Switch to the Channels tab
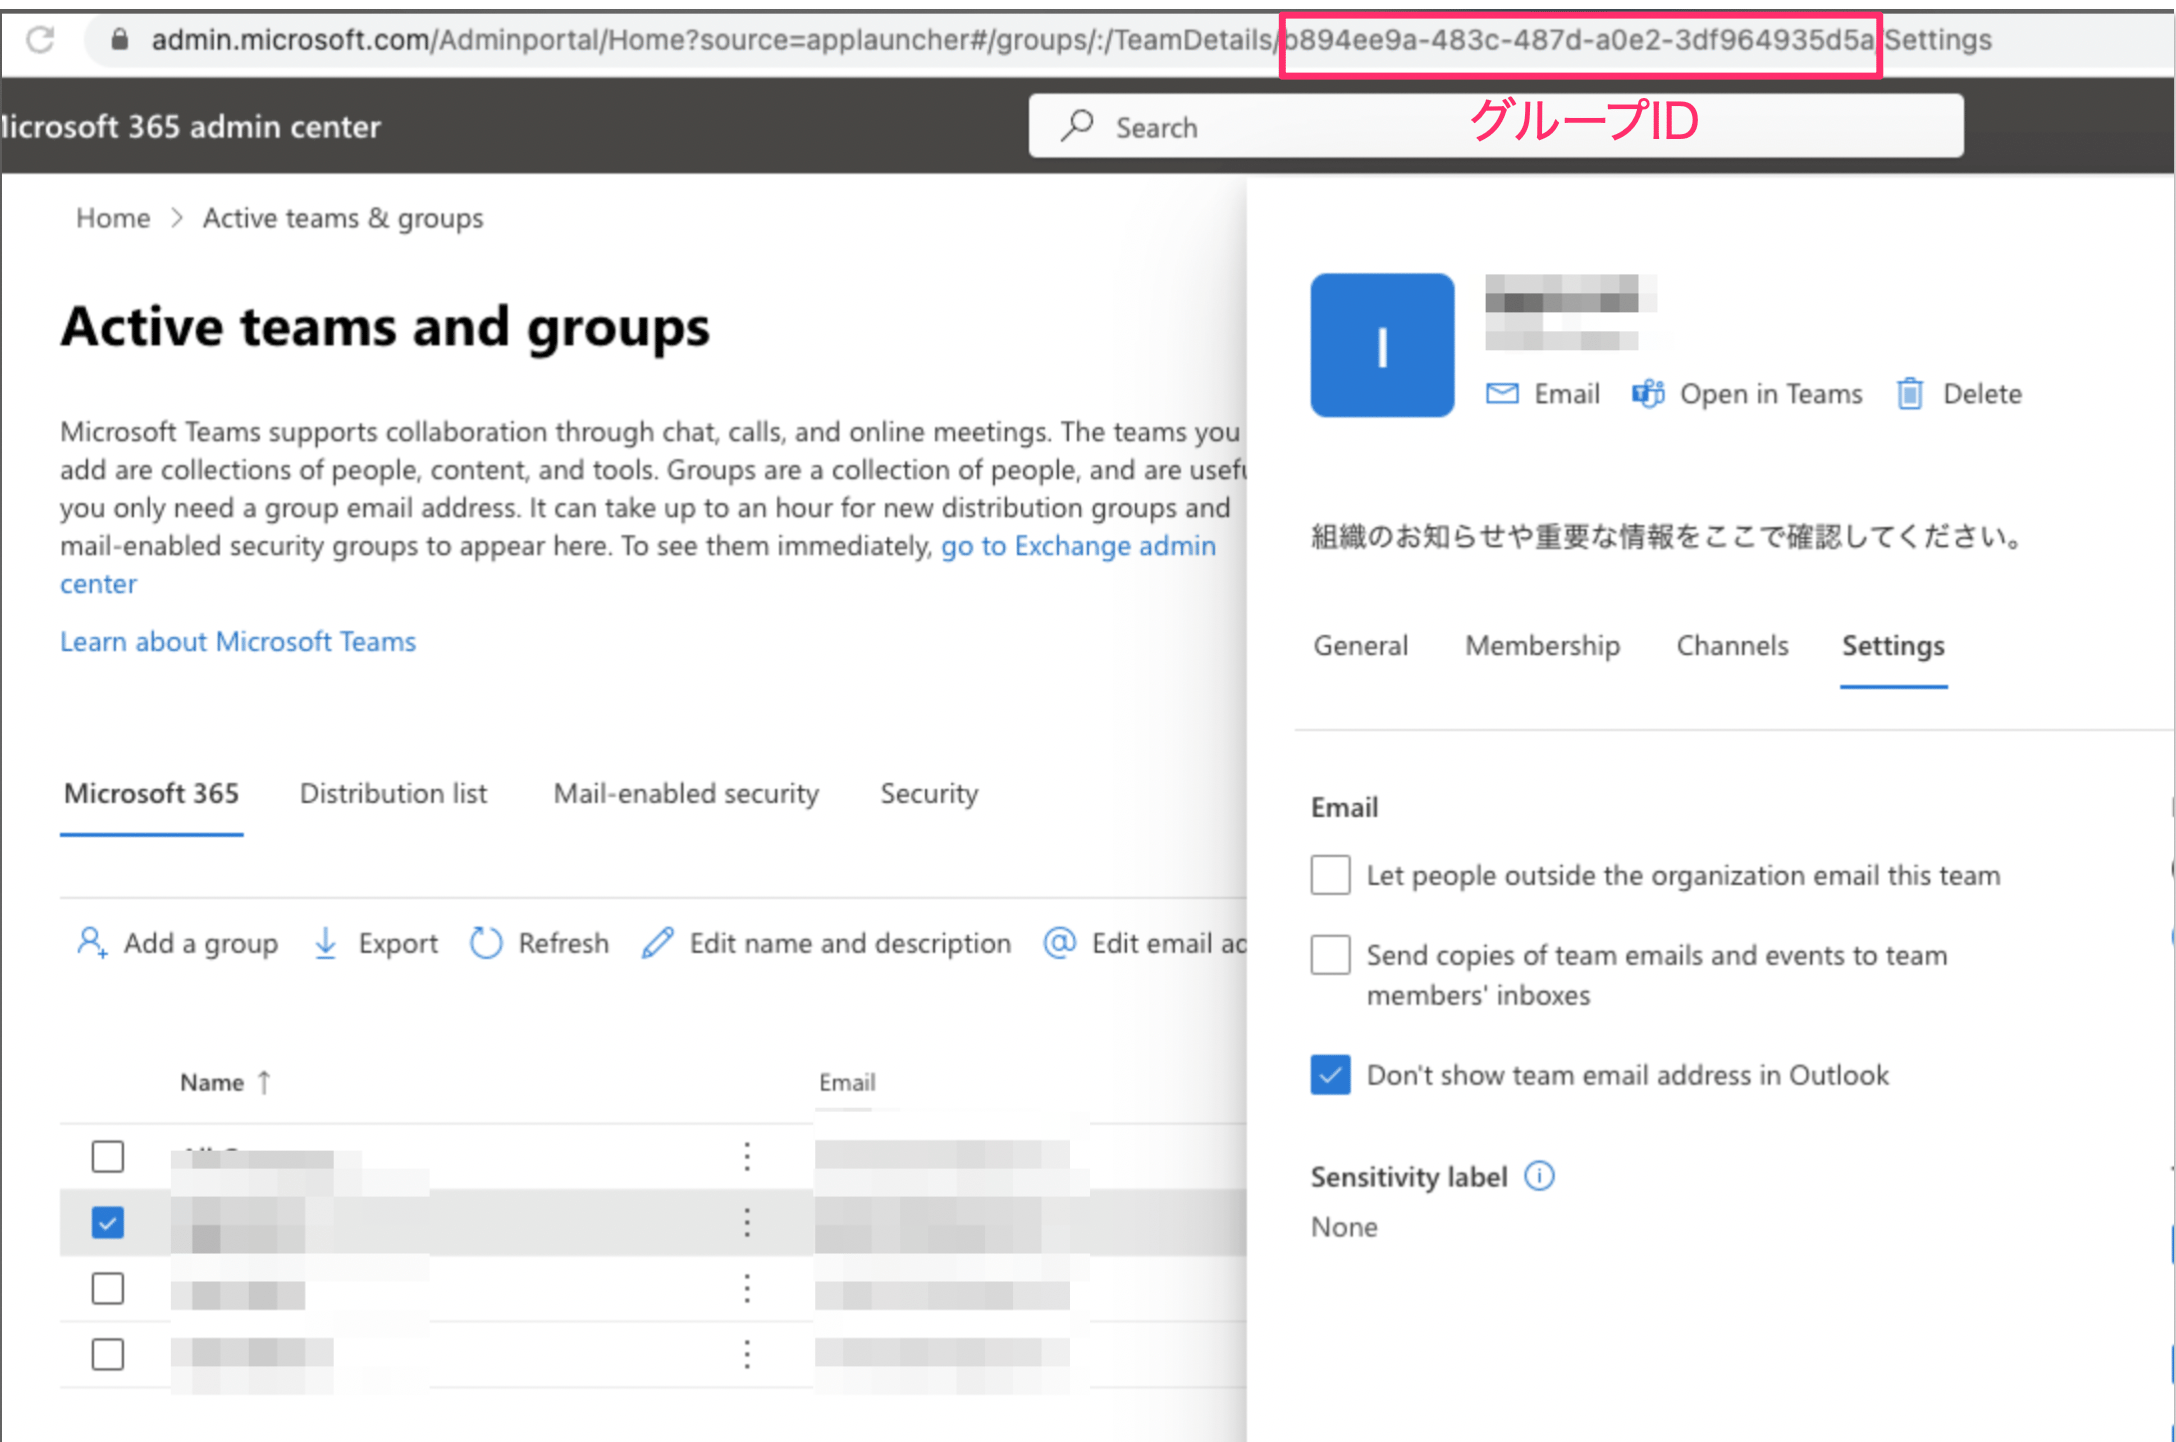The height and width of the screenshot is (1442, 2176). click(1732, 646)
